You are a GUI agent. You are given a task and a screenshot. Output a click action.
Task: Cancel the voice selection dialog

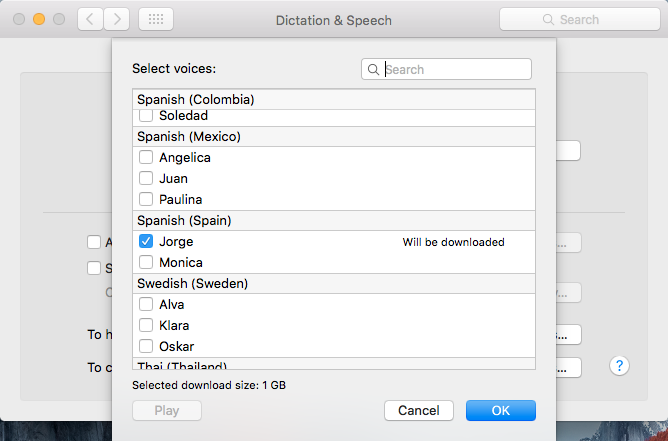coord(418,410)
